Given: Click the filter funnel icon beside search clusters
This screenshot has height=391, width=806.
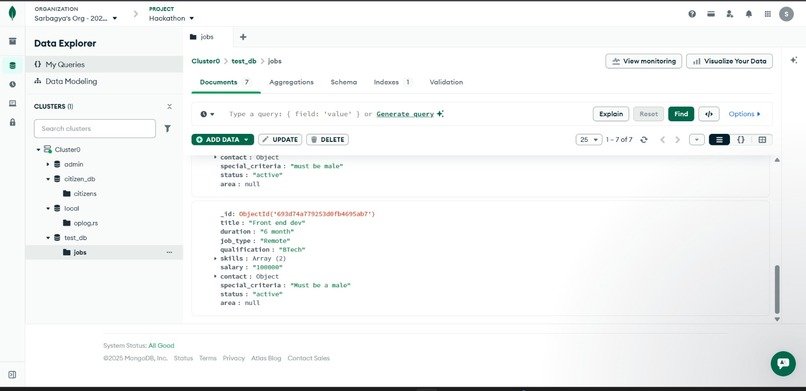Looking at the screenshot, I should (x=168, y=128).
